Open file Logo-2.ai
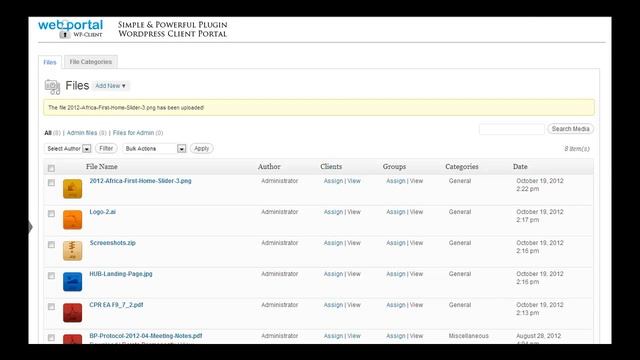Viewport: 640px width, 360px height. [102, 212]
